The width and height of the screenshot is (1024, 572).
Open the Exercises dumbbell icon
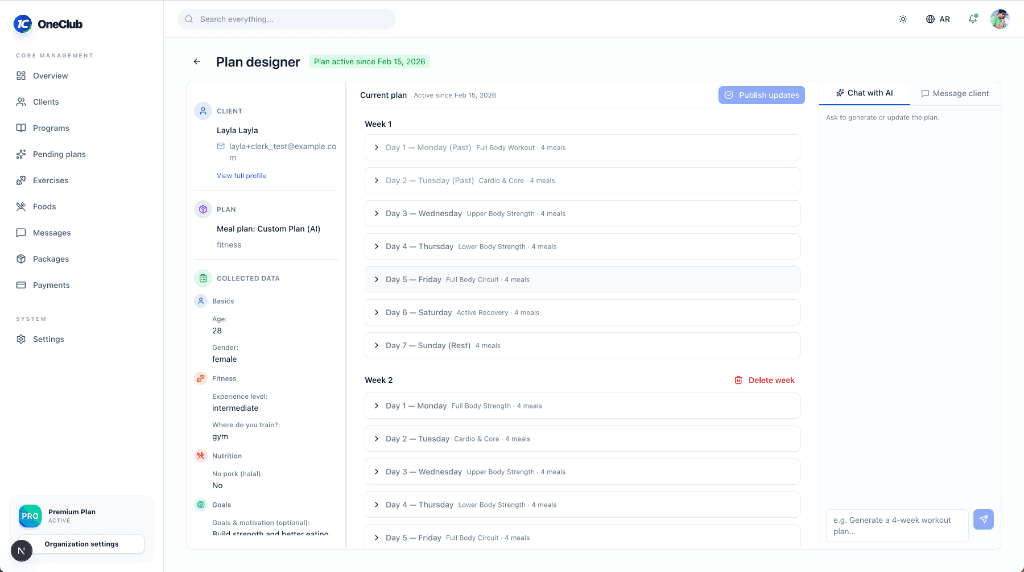point(21,180)
